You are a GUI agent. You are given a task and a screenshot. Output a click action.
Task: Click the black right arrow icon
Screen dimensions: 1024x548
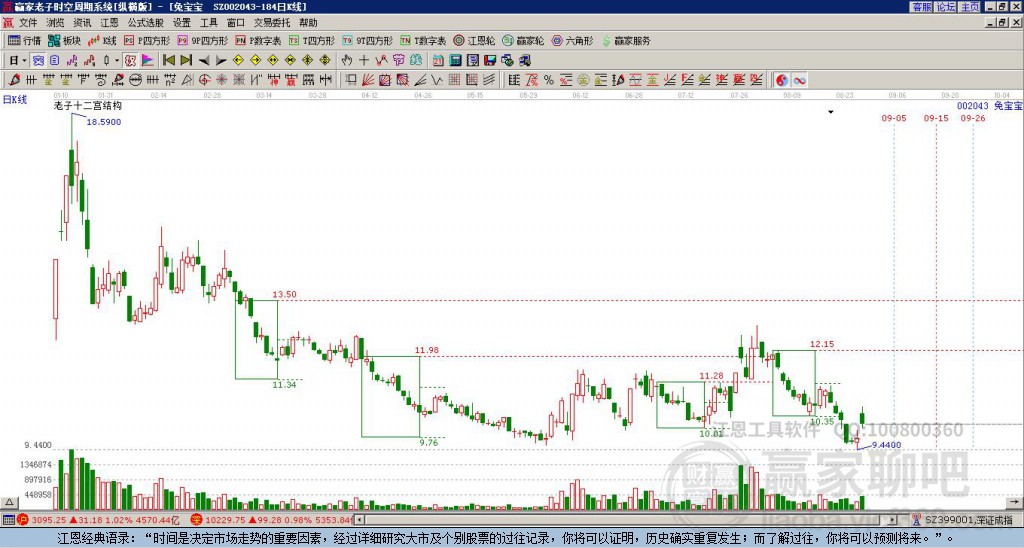(221, 60)
